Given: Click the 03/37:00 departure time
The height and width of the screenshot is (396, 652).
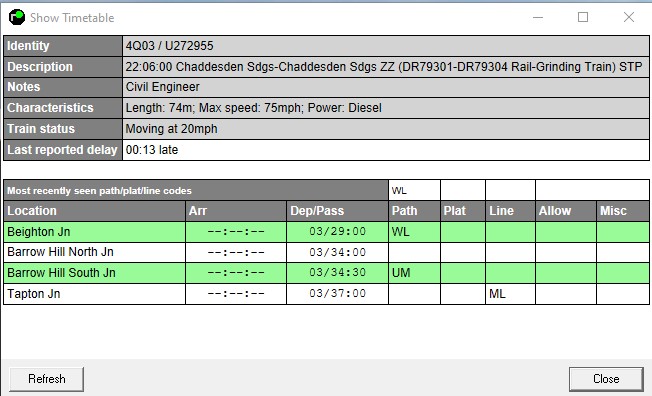Looking at the screenshot, I should (x=337, y=294).
